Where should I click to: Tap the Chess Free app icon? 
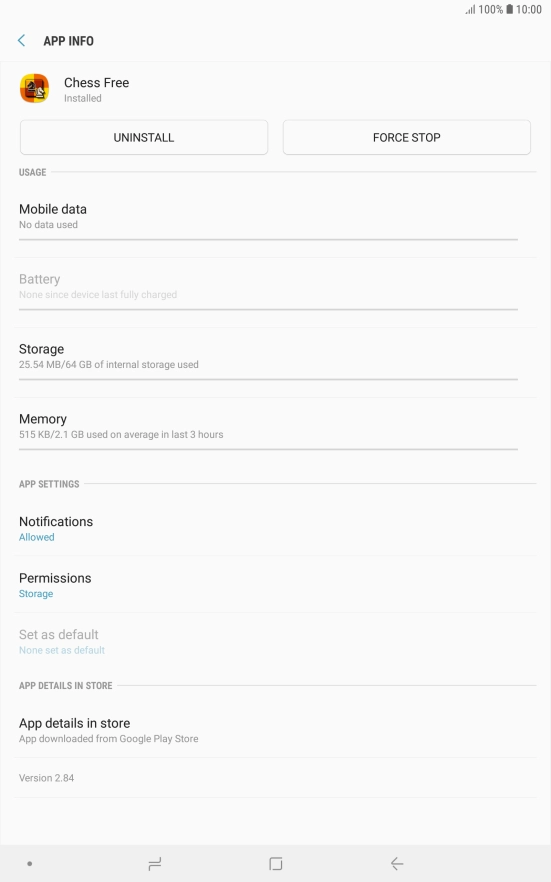tap(34, 88)
